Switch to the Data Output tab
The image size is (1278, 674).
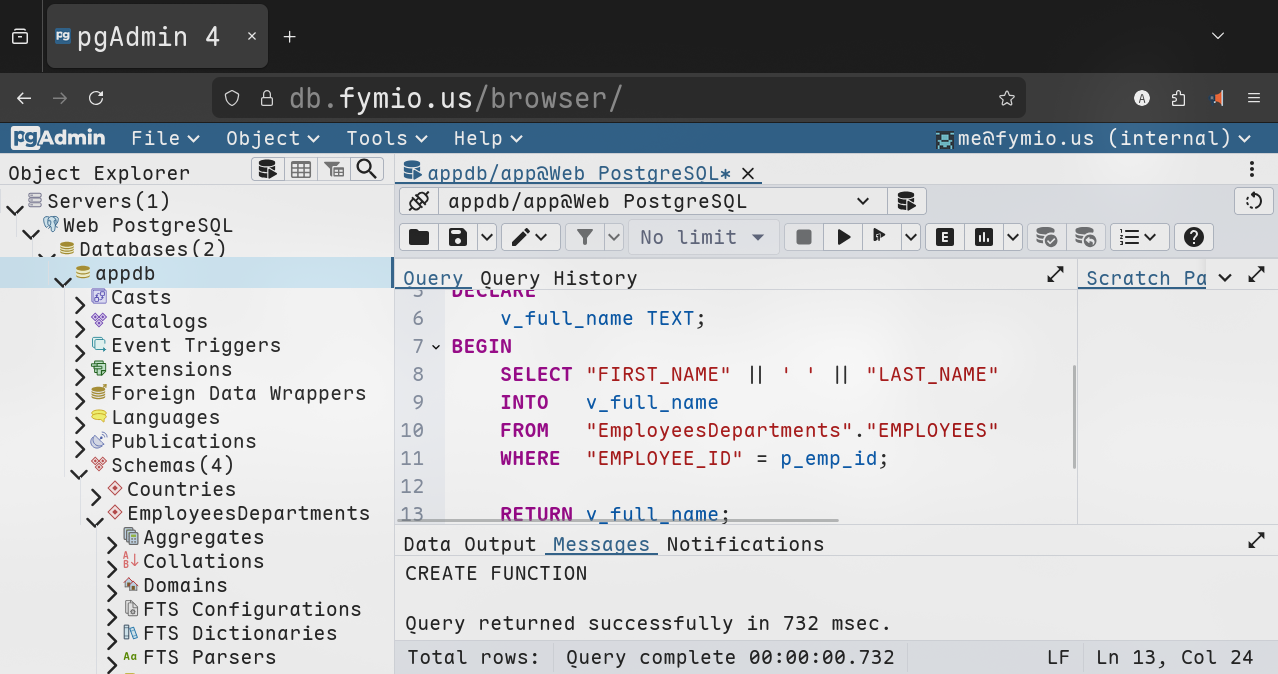[x=469, y=544]
